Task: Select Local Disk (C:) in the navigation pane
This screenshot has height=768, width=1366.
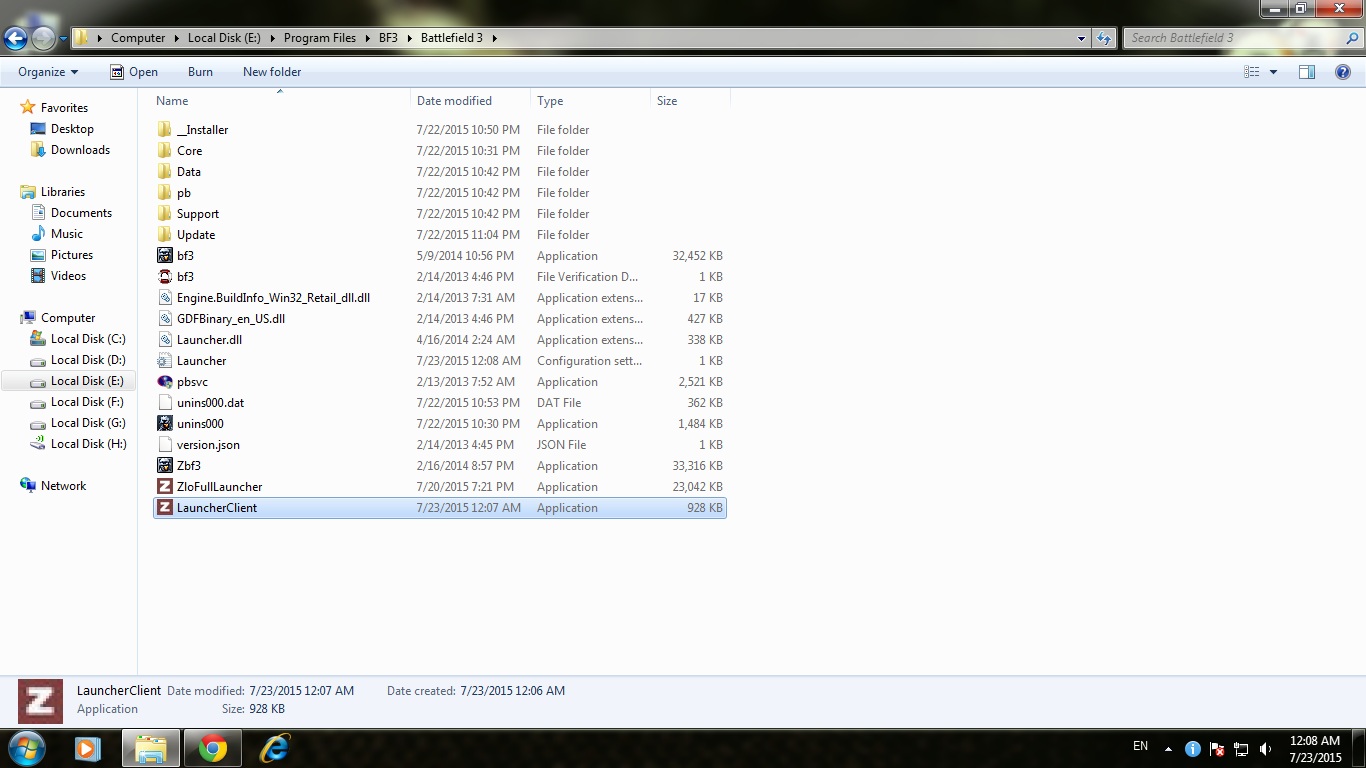Action: coord(88,339)
